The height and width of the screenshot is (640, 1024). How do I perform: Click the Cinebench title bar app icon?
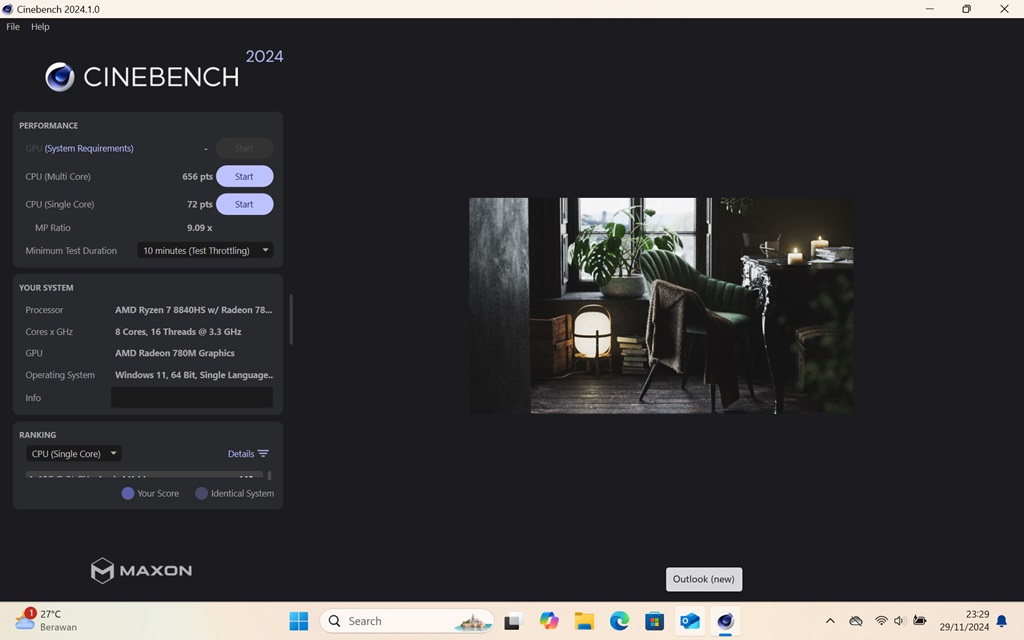[x=8, y=9]
